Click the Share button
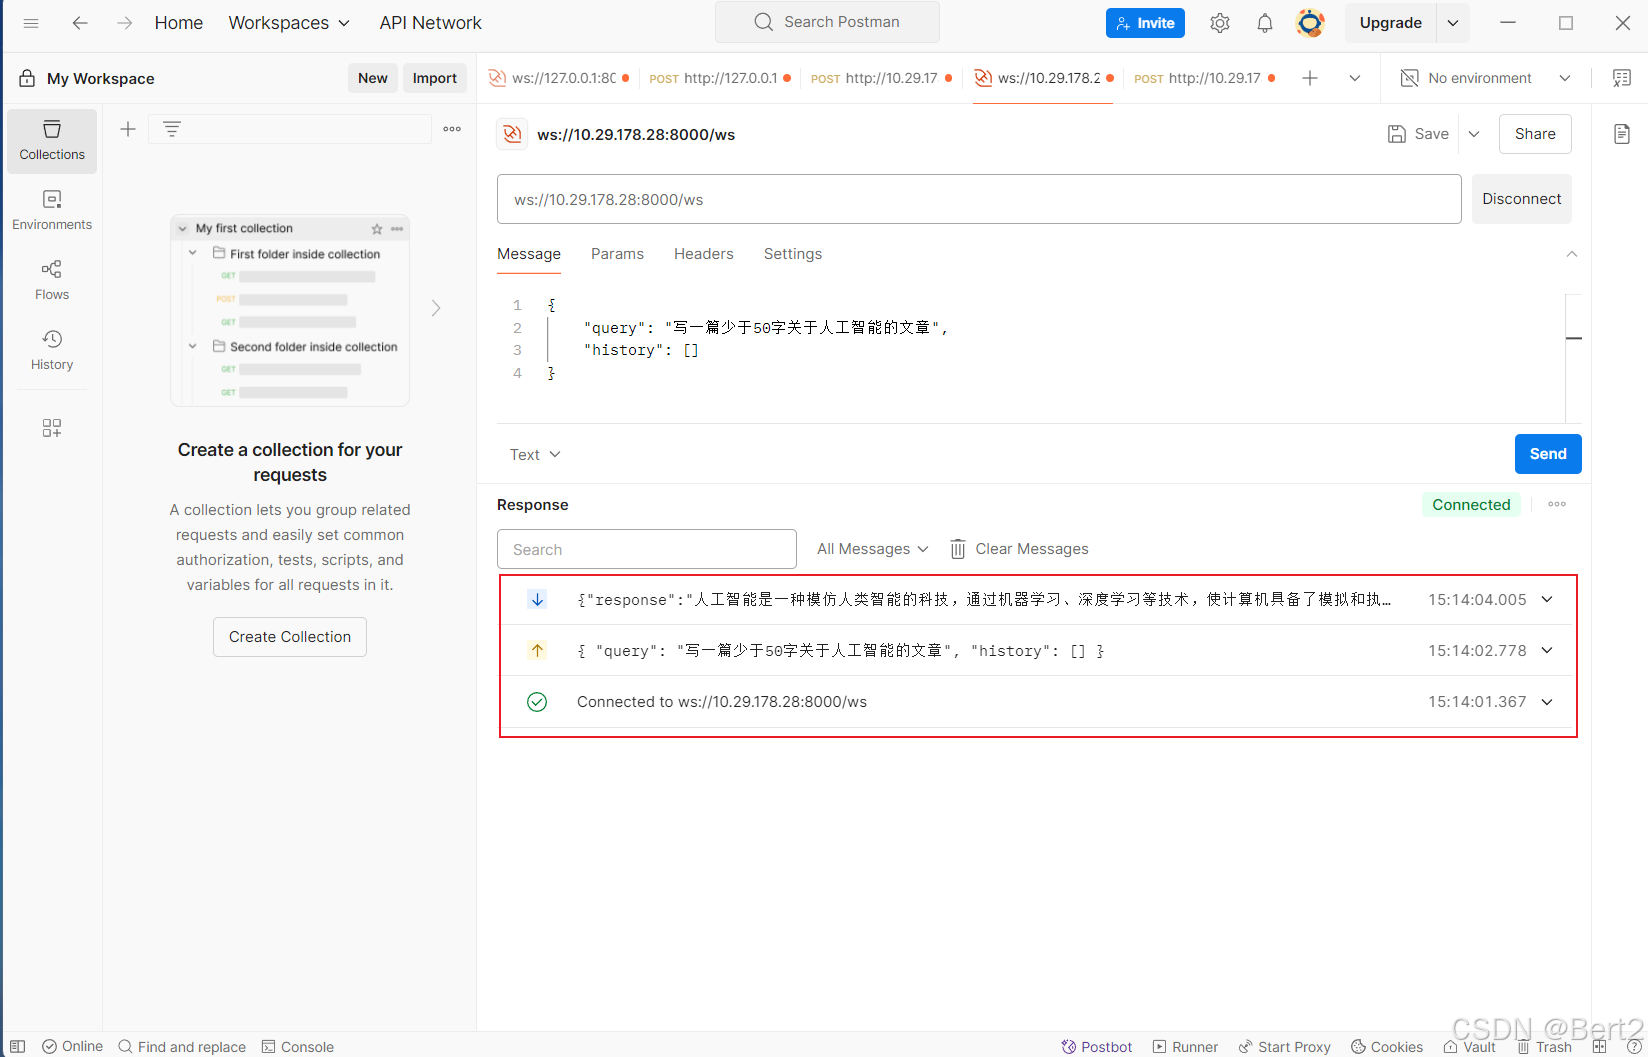 tap(1535, 134)
